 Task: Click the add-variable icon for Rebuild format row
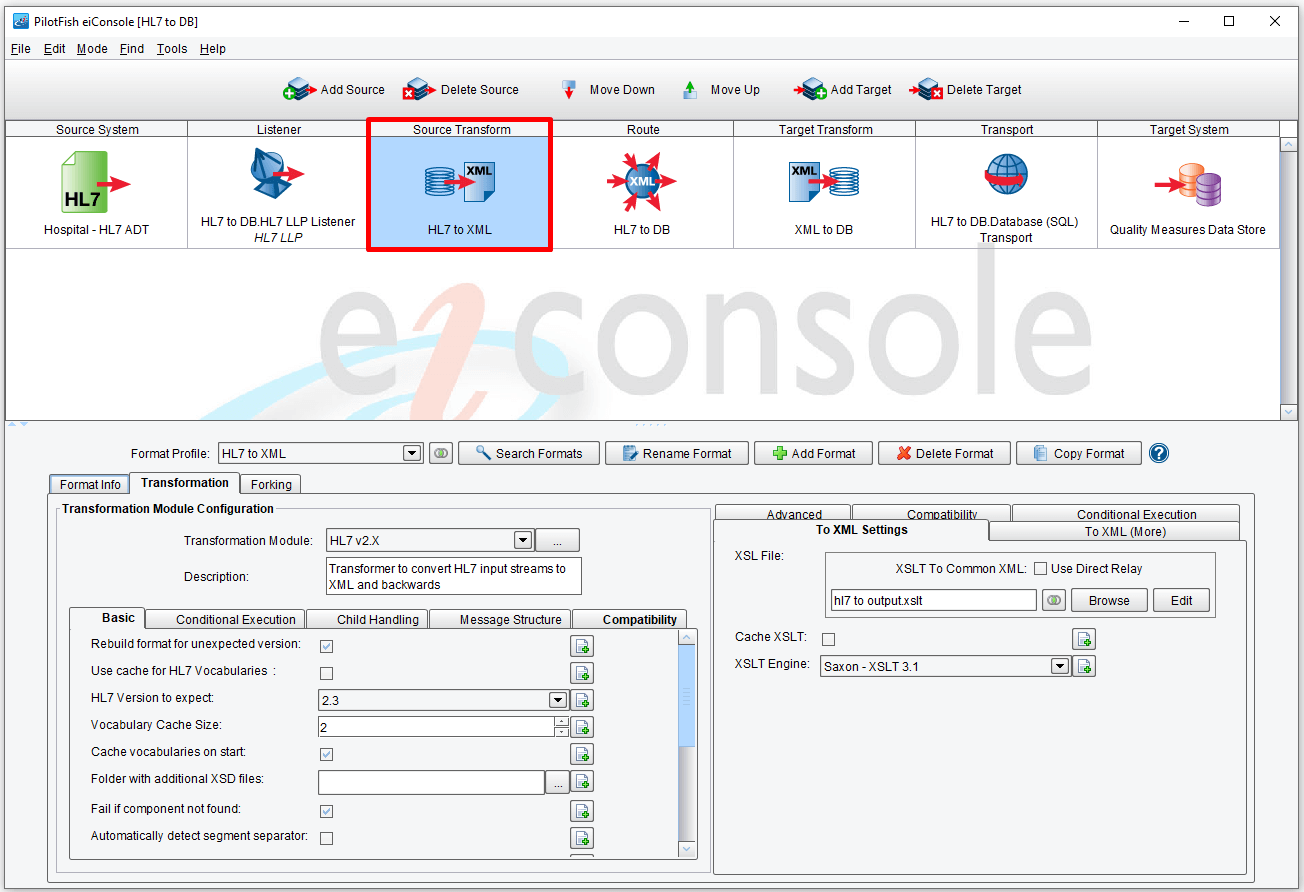point(582,646)
